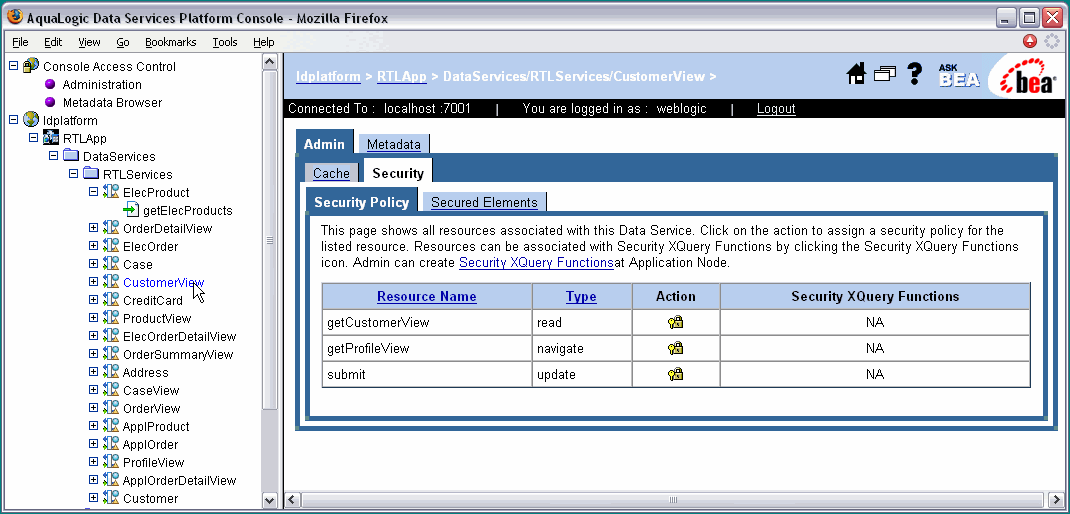This screenshot has height=514, width=1070.
Task: Click the ProfileView data service icon
Action: pos(111,462)
